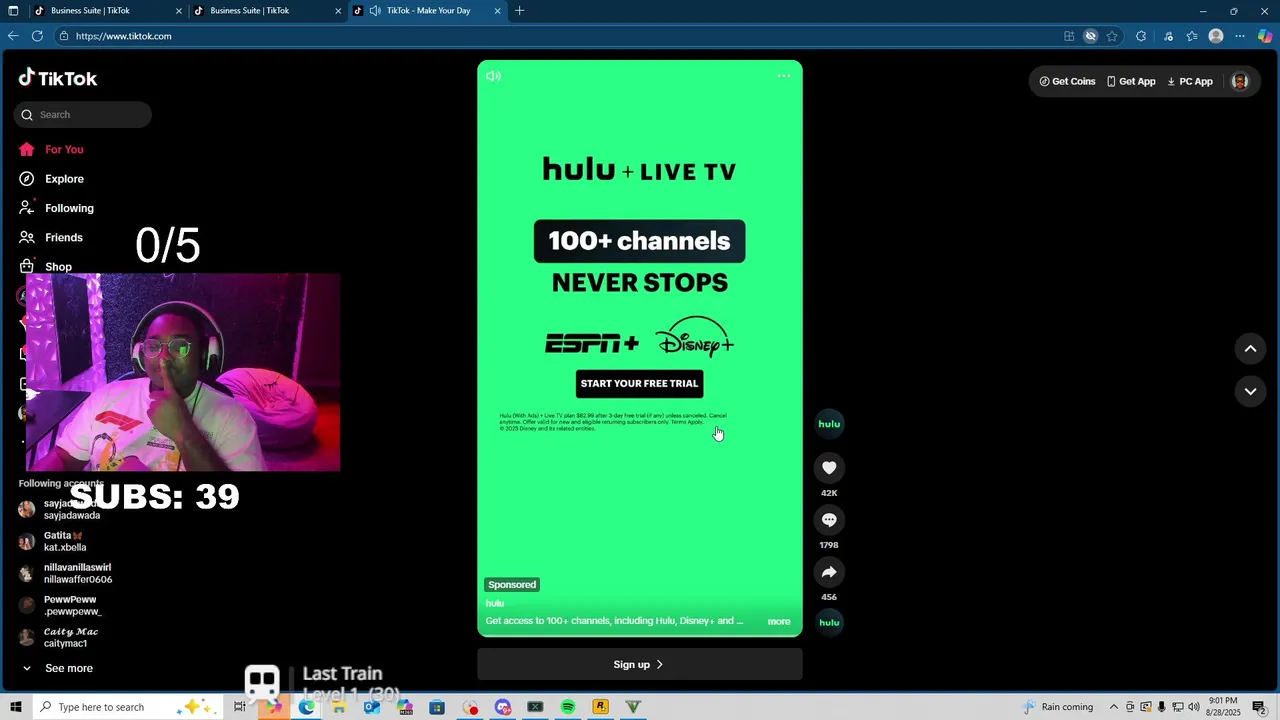
Task: Click the hulu username in caption
Action: click(495, 603)
